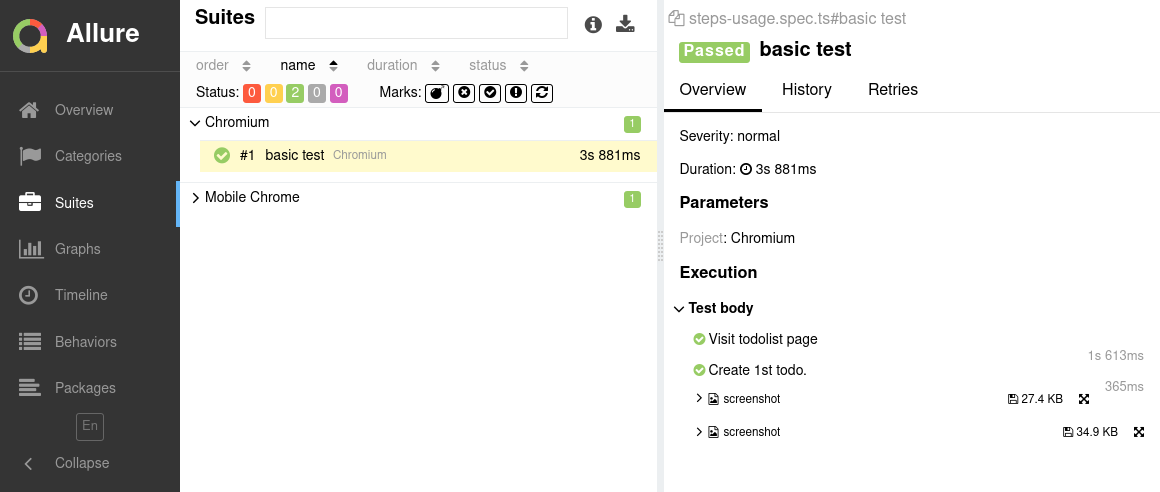1160x492 pixels.
Task: Toggle the retries marks filter
Action: [542, 93]
